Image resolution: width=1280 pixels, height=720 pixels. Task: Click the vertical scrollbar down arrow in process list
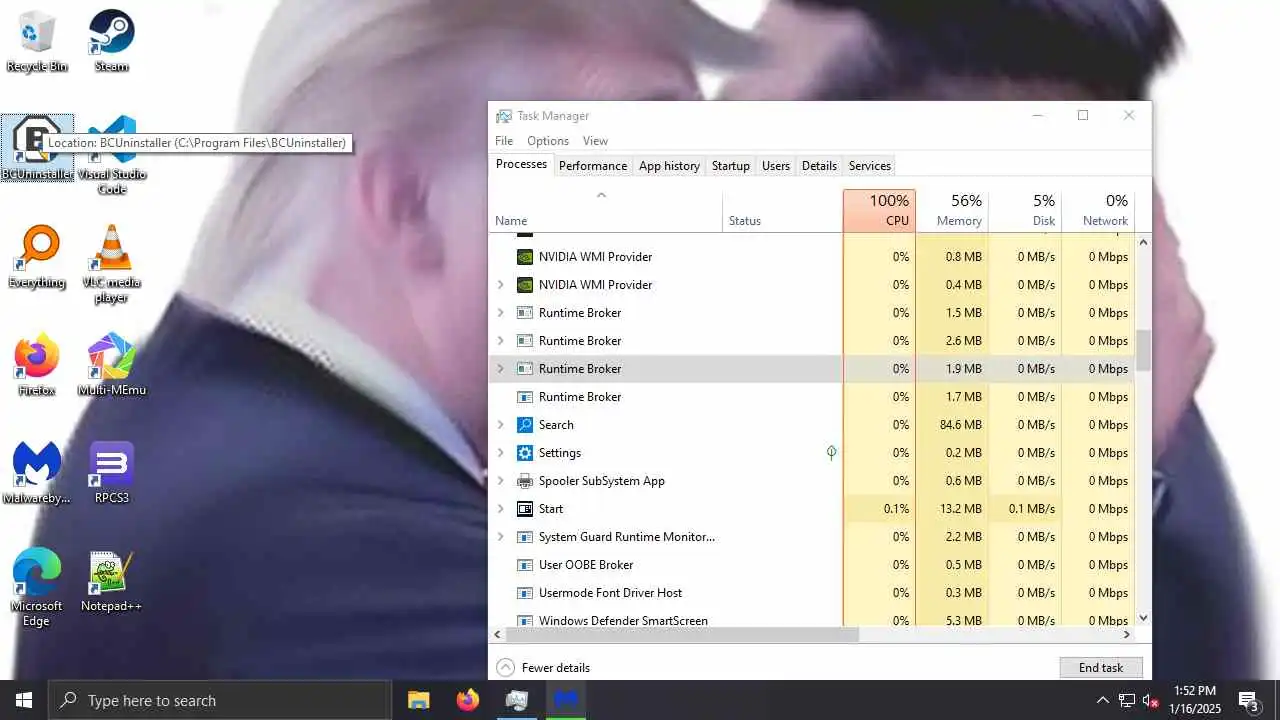click(1143, 618)
